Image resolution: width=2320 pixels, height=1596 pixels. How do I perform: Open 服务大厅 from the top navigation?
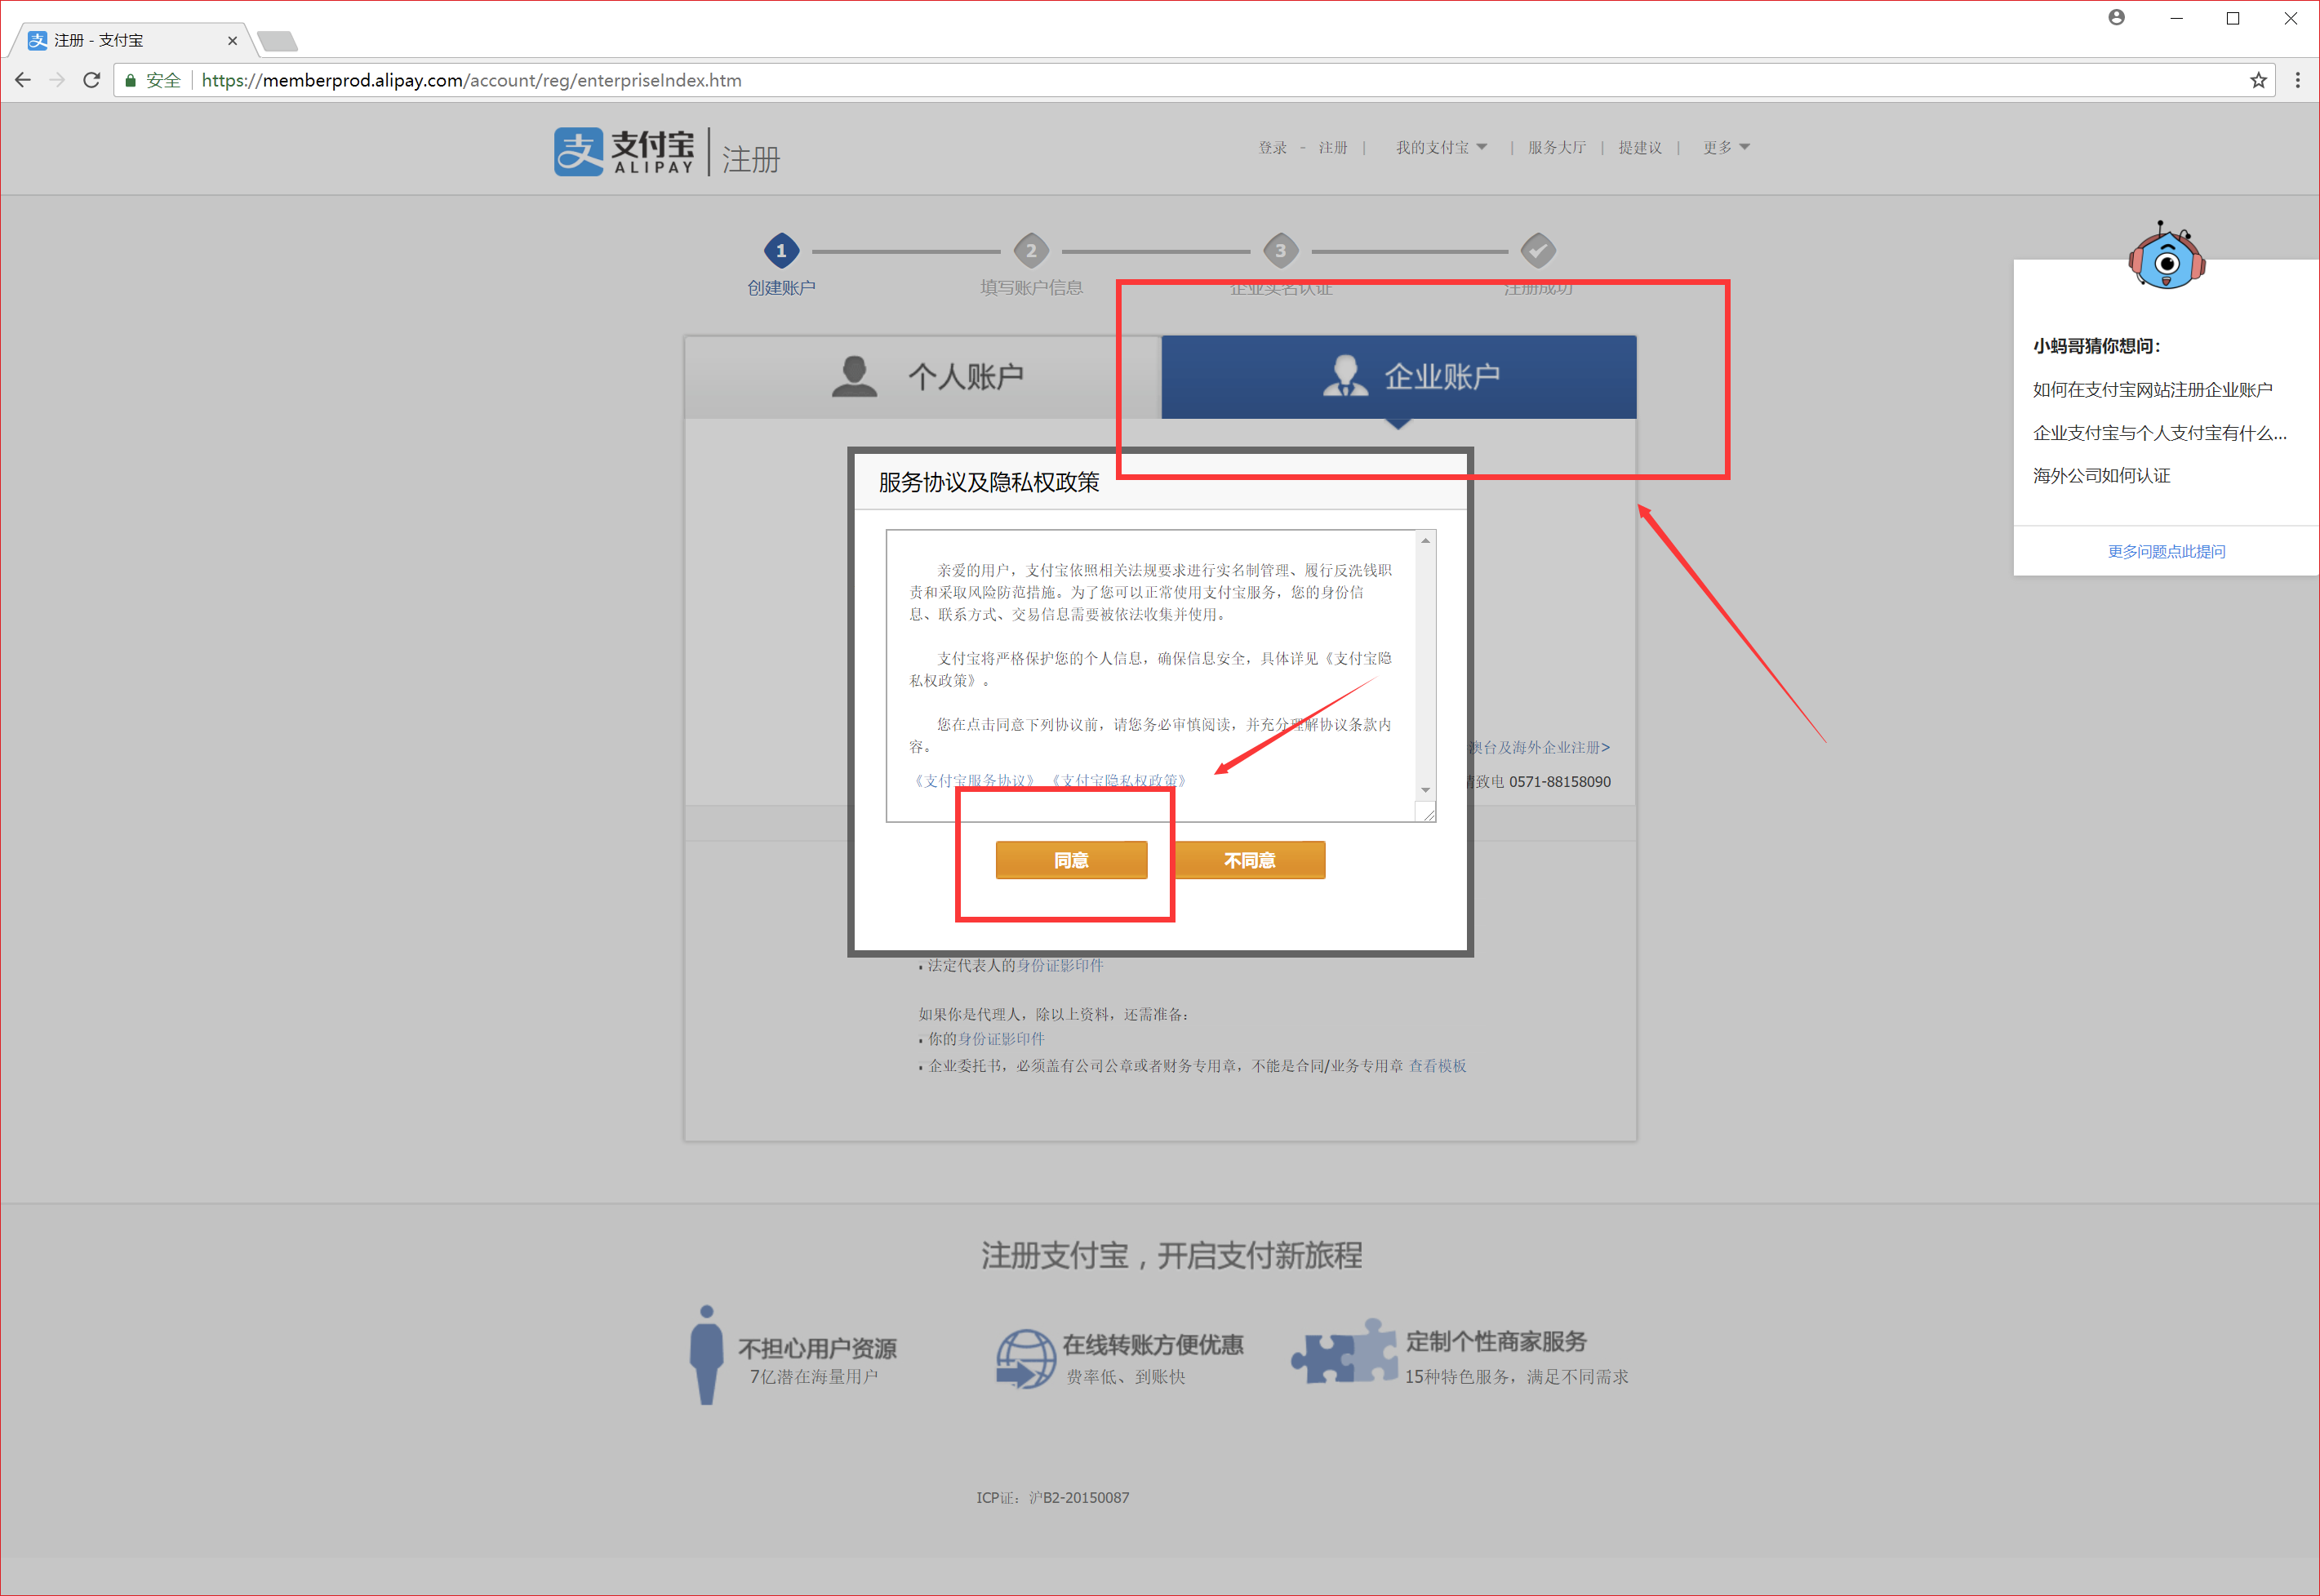[x=1556, y=147]
